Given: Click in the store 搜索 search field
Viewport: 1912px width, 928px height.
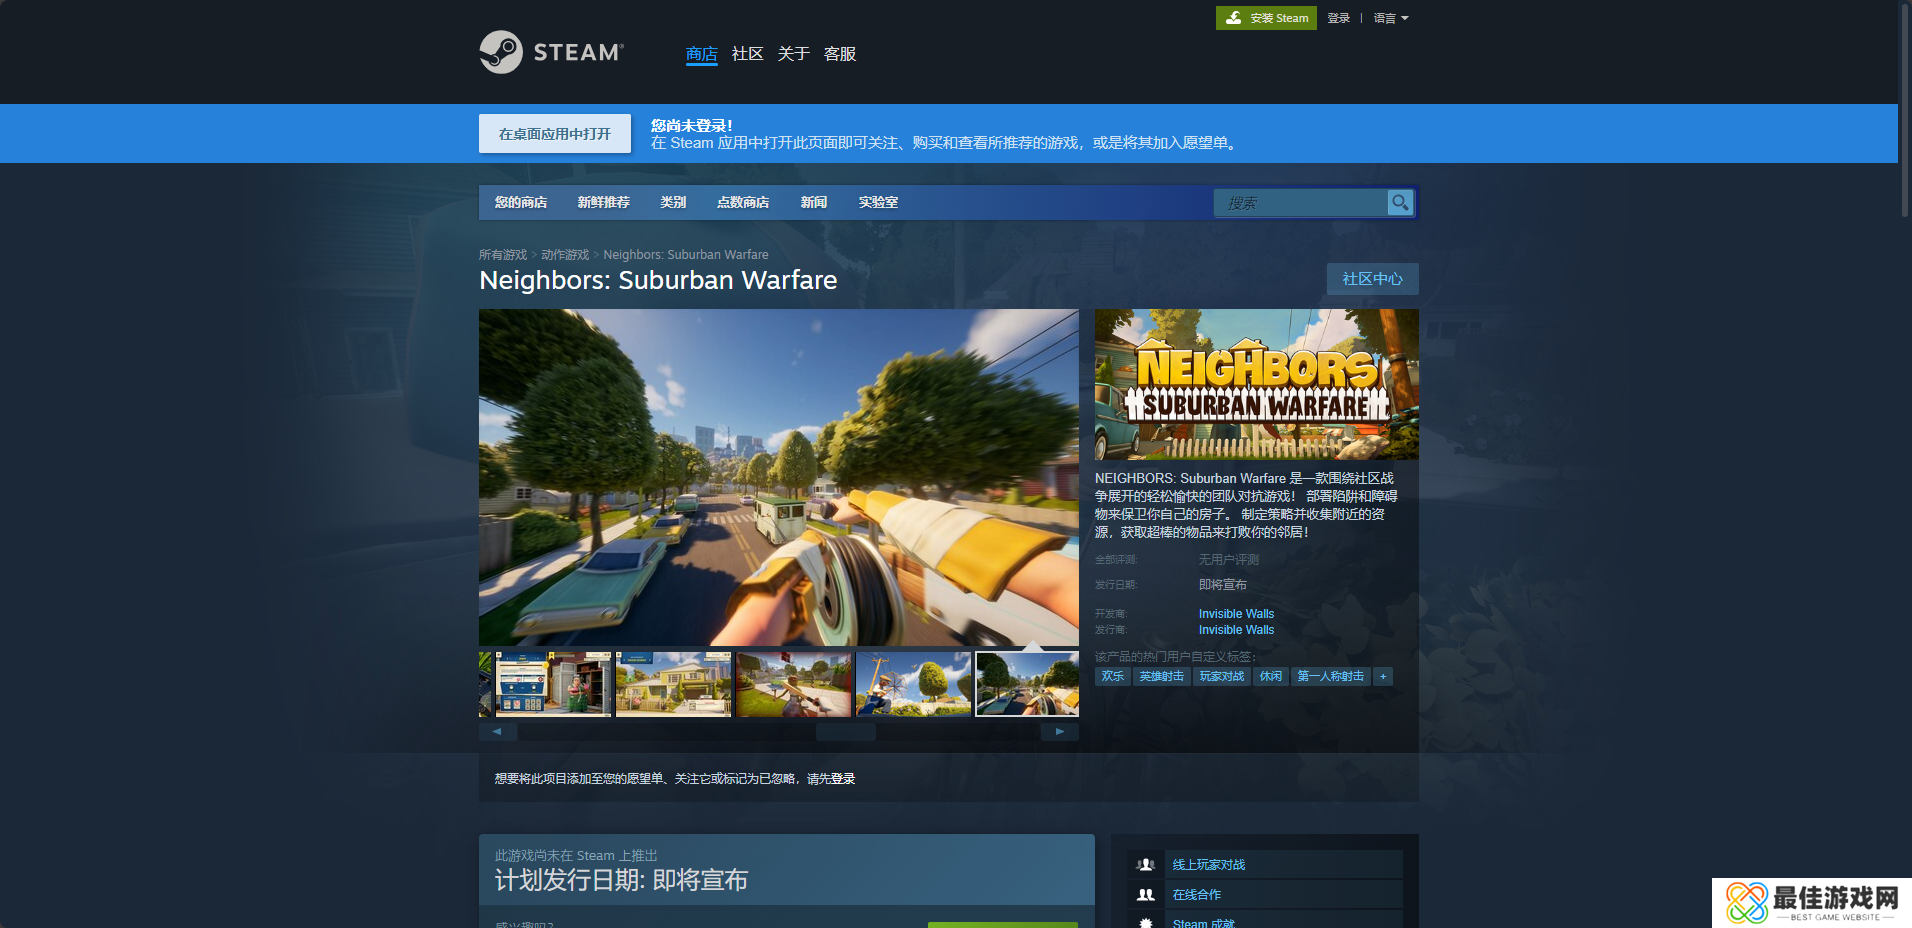Looking at the screenshot, I should point(1300,203).
